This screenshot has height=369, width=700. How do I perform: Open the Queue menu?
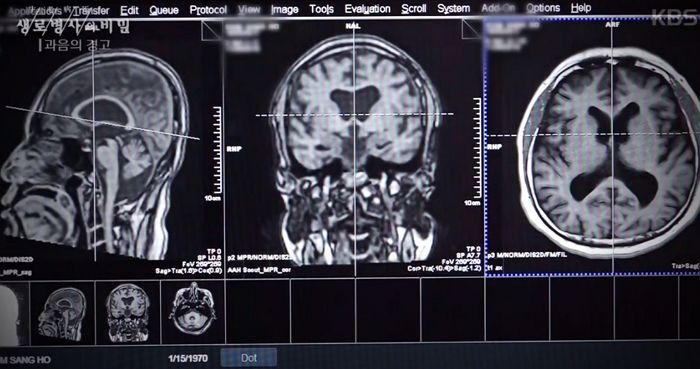pyautogui.click(x=164, y=10)
